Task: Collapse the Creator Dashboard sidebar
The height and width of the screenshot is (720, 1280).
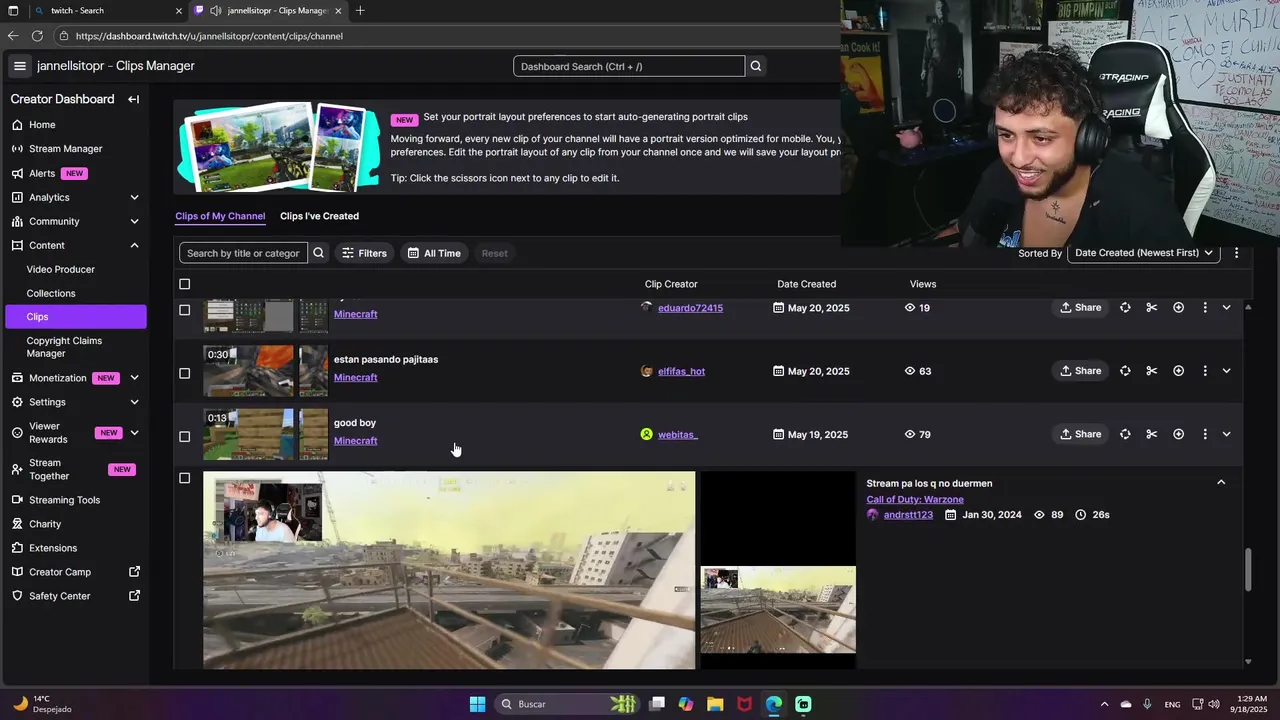Action: (133, 99)
